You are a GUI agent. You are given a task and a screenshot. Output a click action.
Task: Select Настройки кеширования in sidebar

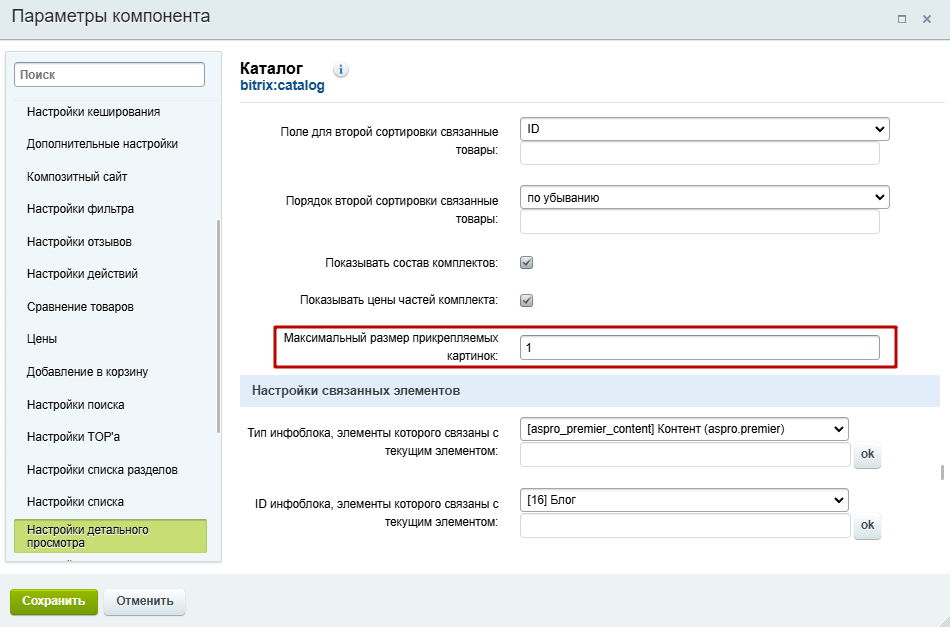(x=93, y=111)
